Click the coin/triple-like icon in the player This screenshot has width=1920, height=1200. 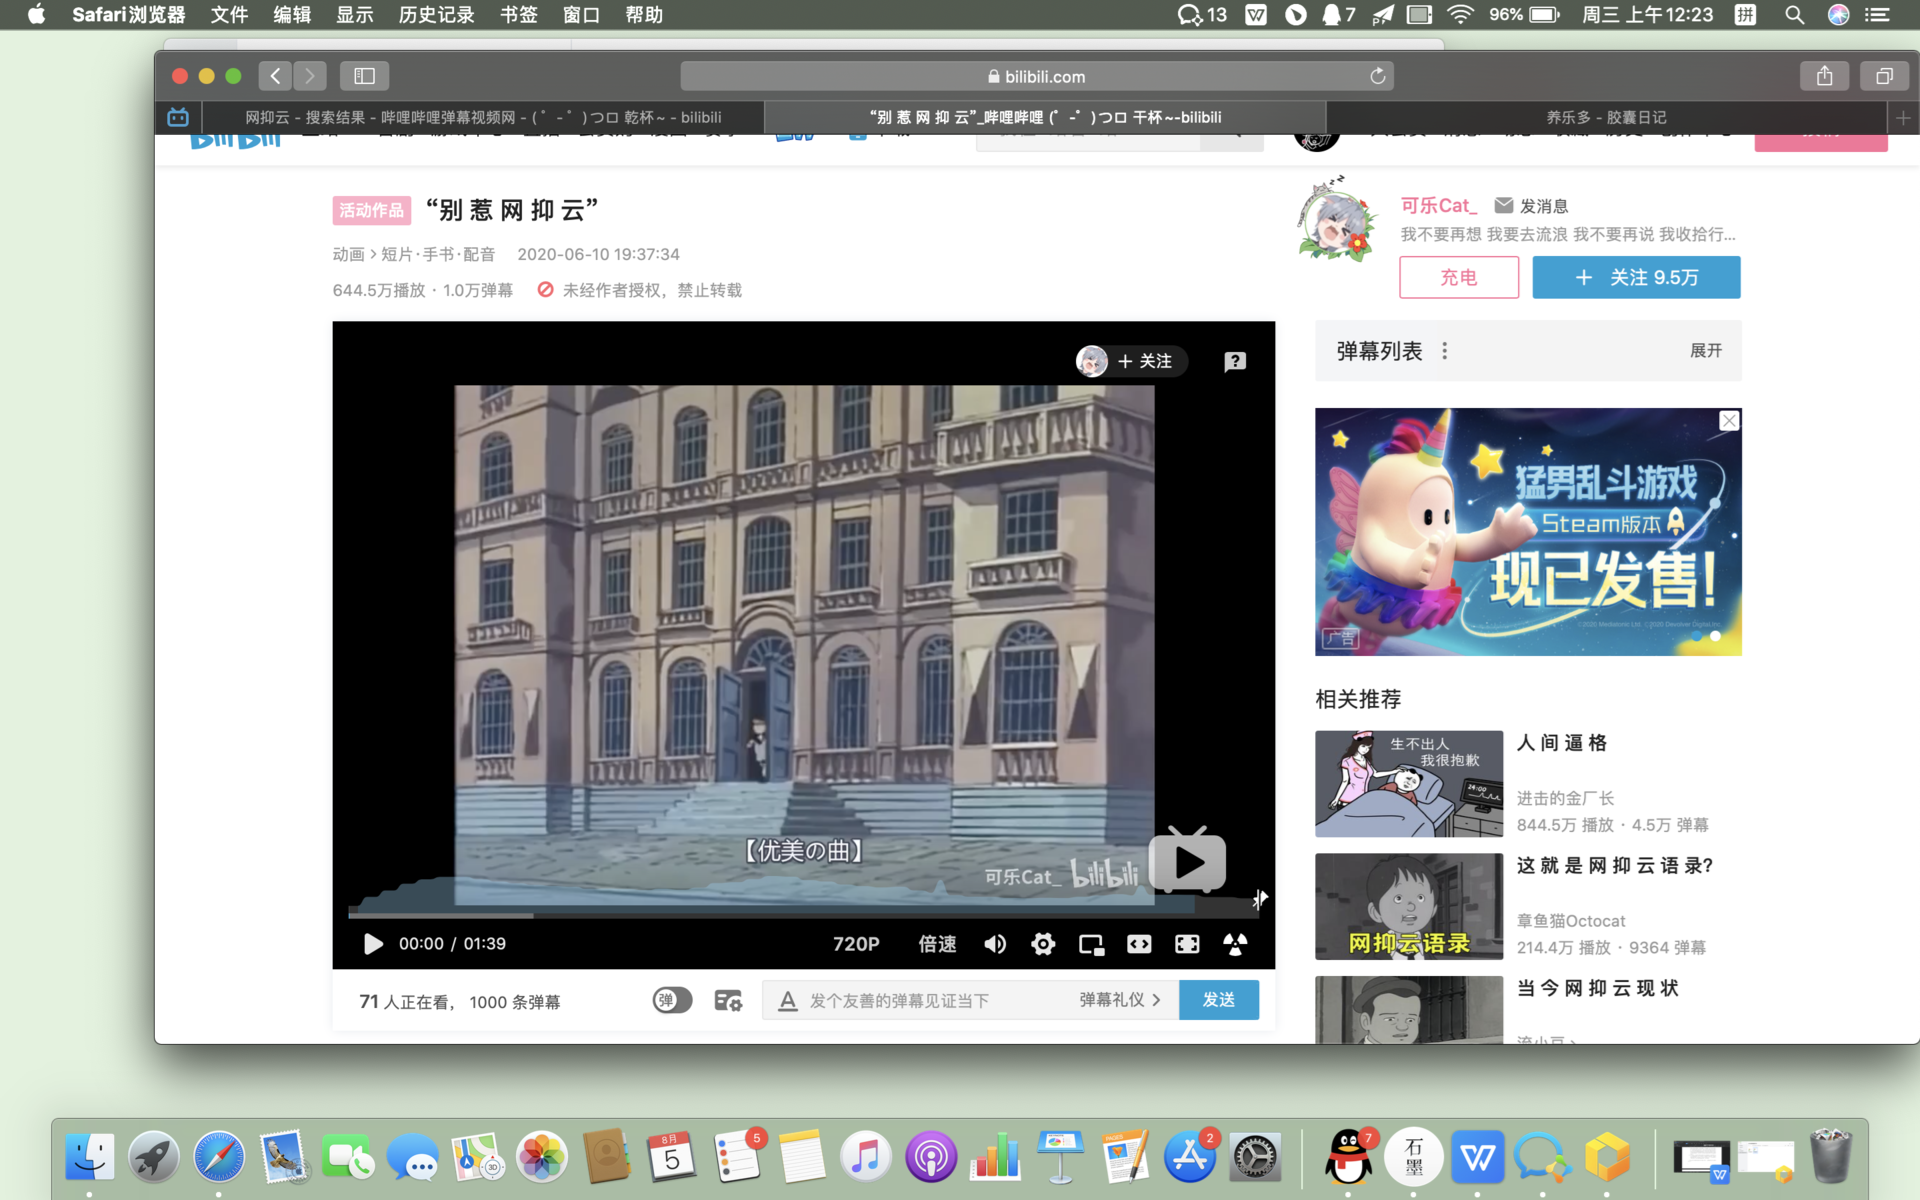coord(1235,944)
